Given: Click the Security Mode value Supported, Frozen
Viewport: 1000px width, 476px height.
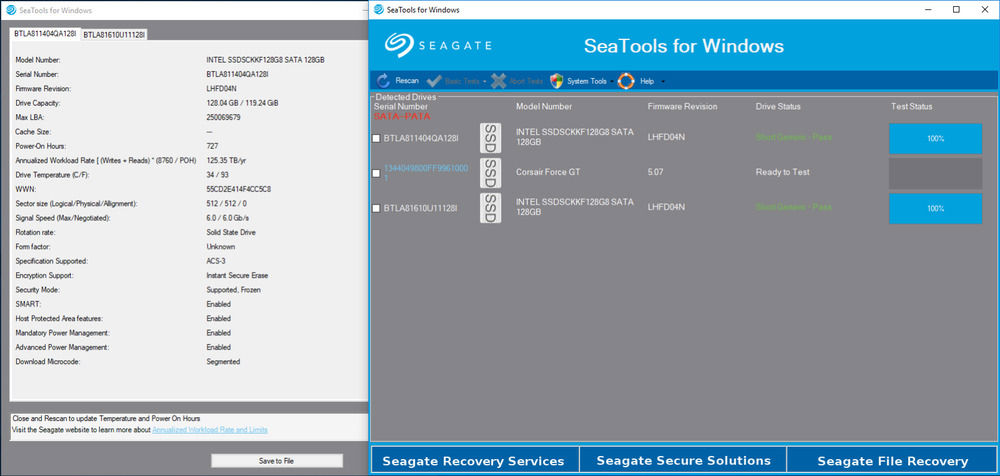Looking at the screenshot, I should tap(233, 290).
